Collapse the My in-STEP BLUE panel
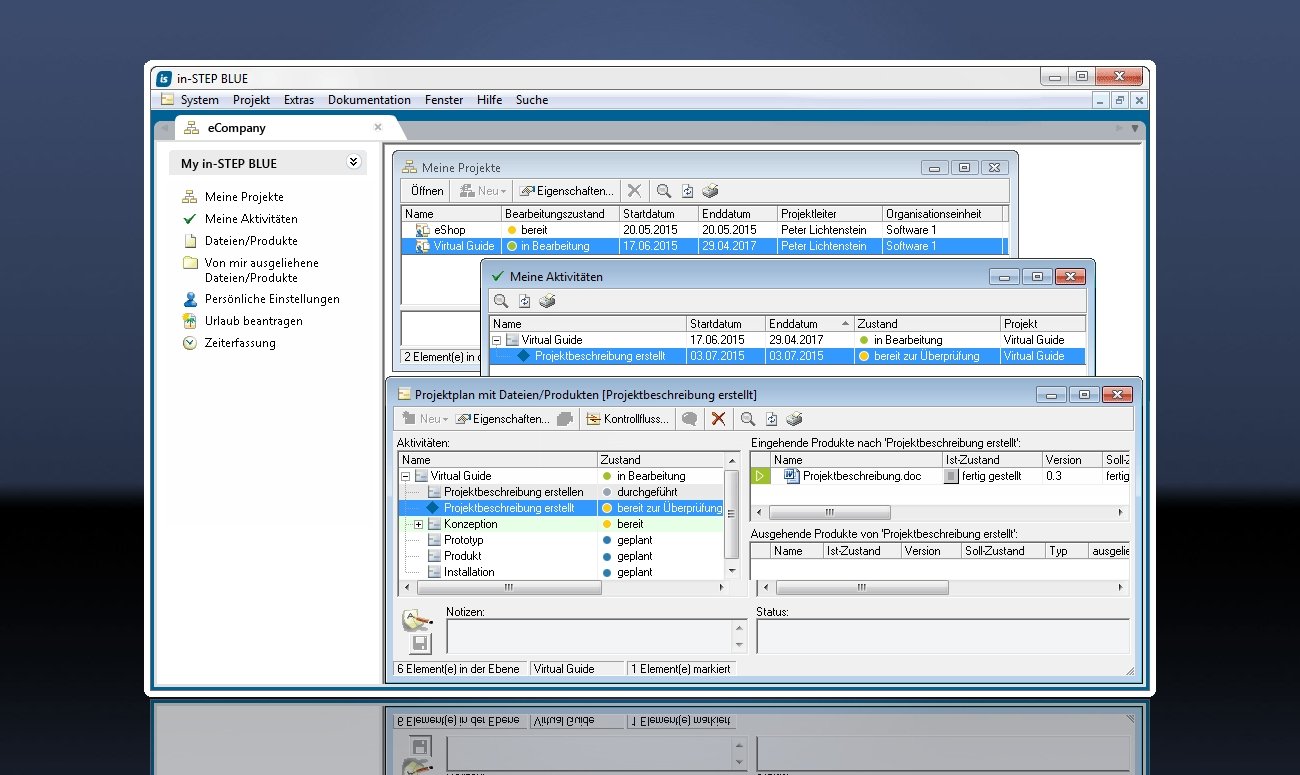 click(353, 162)
